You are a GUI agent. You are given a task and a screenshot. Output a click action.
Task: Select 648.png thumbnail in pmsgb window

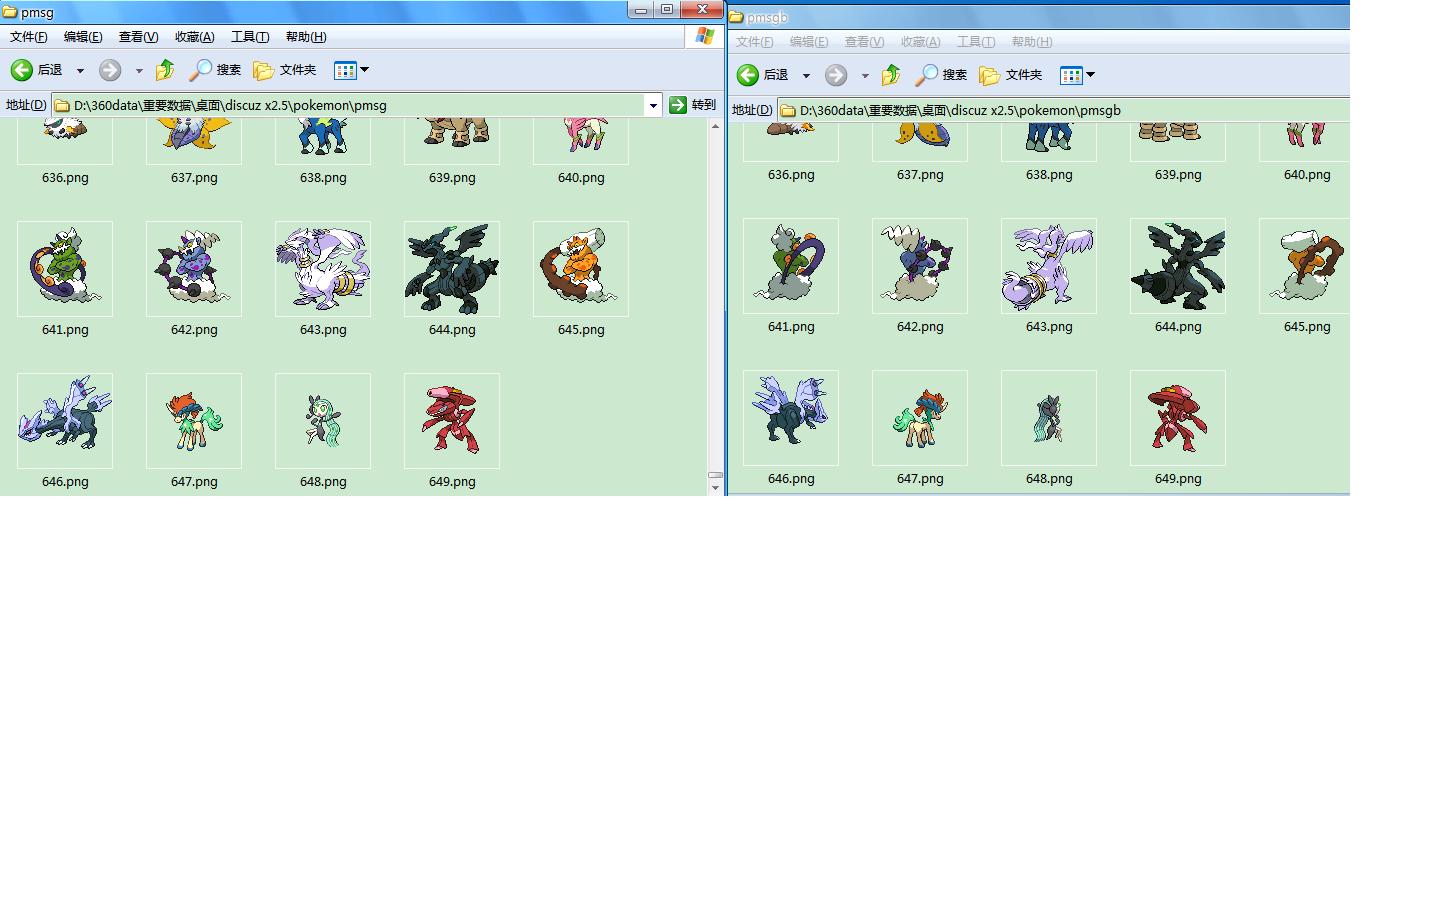pos(1049,418)
